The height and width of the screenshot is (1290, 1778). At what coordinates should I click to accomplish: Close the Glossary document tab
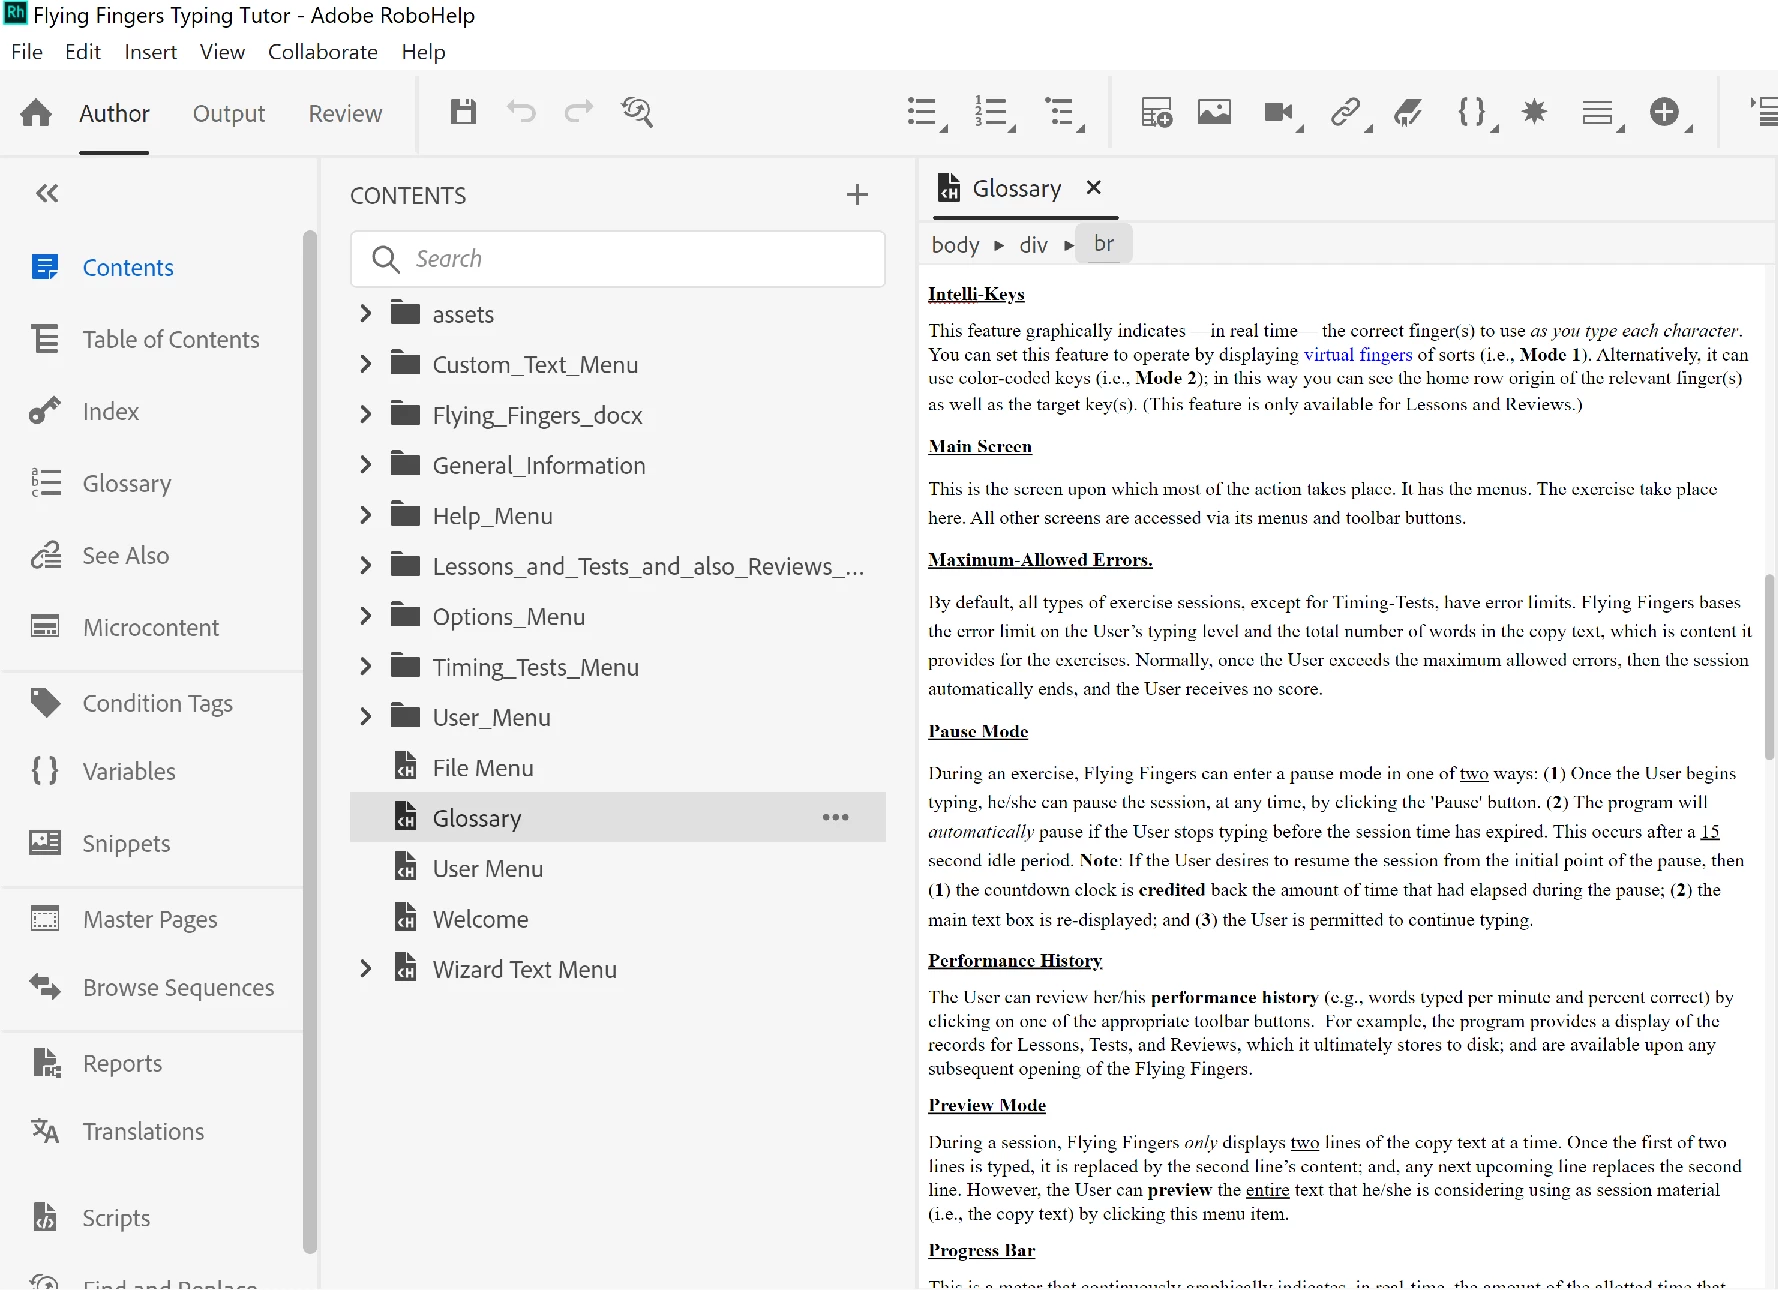tap(1094, 188)
